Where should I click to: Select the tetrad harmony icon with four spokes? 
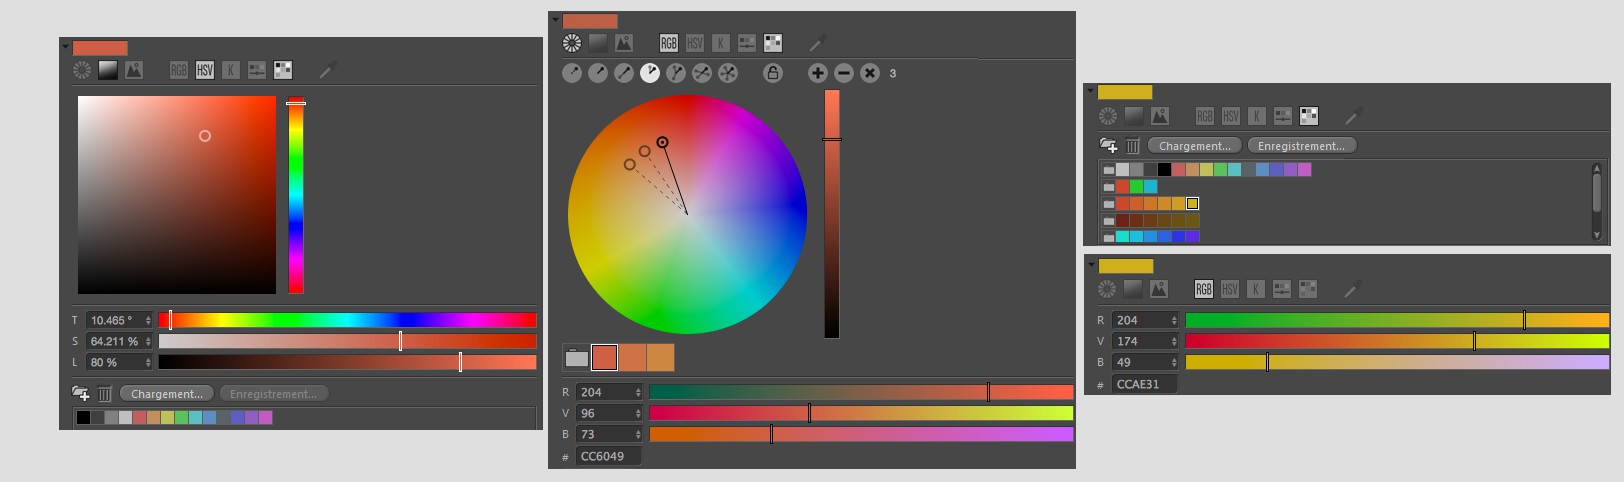click(702, 73)
